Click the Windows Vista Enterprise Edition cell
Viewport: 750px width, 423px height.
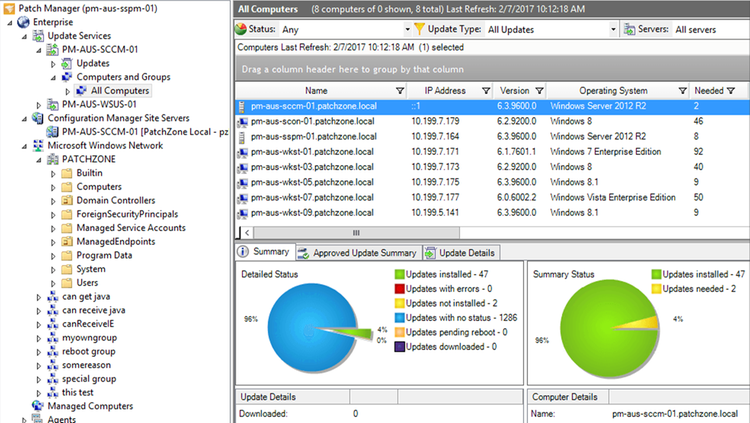click(613, 198)
